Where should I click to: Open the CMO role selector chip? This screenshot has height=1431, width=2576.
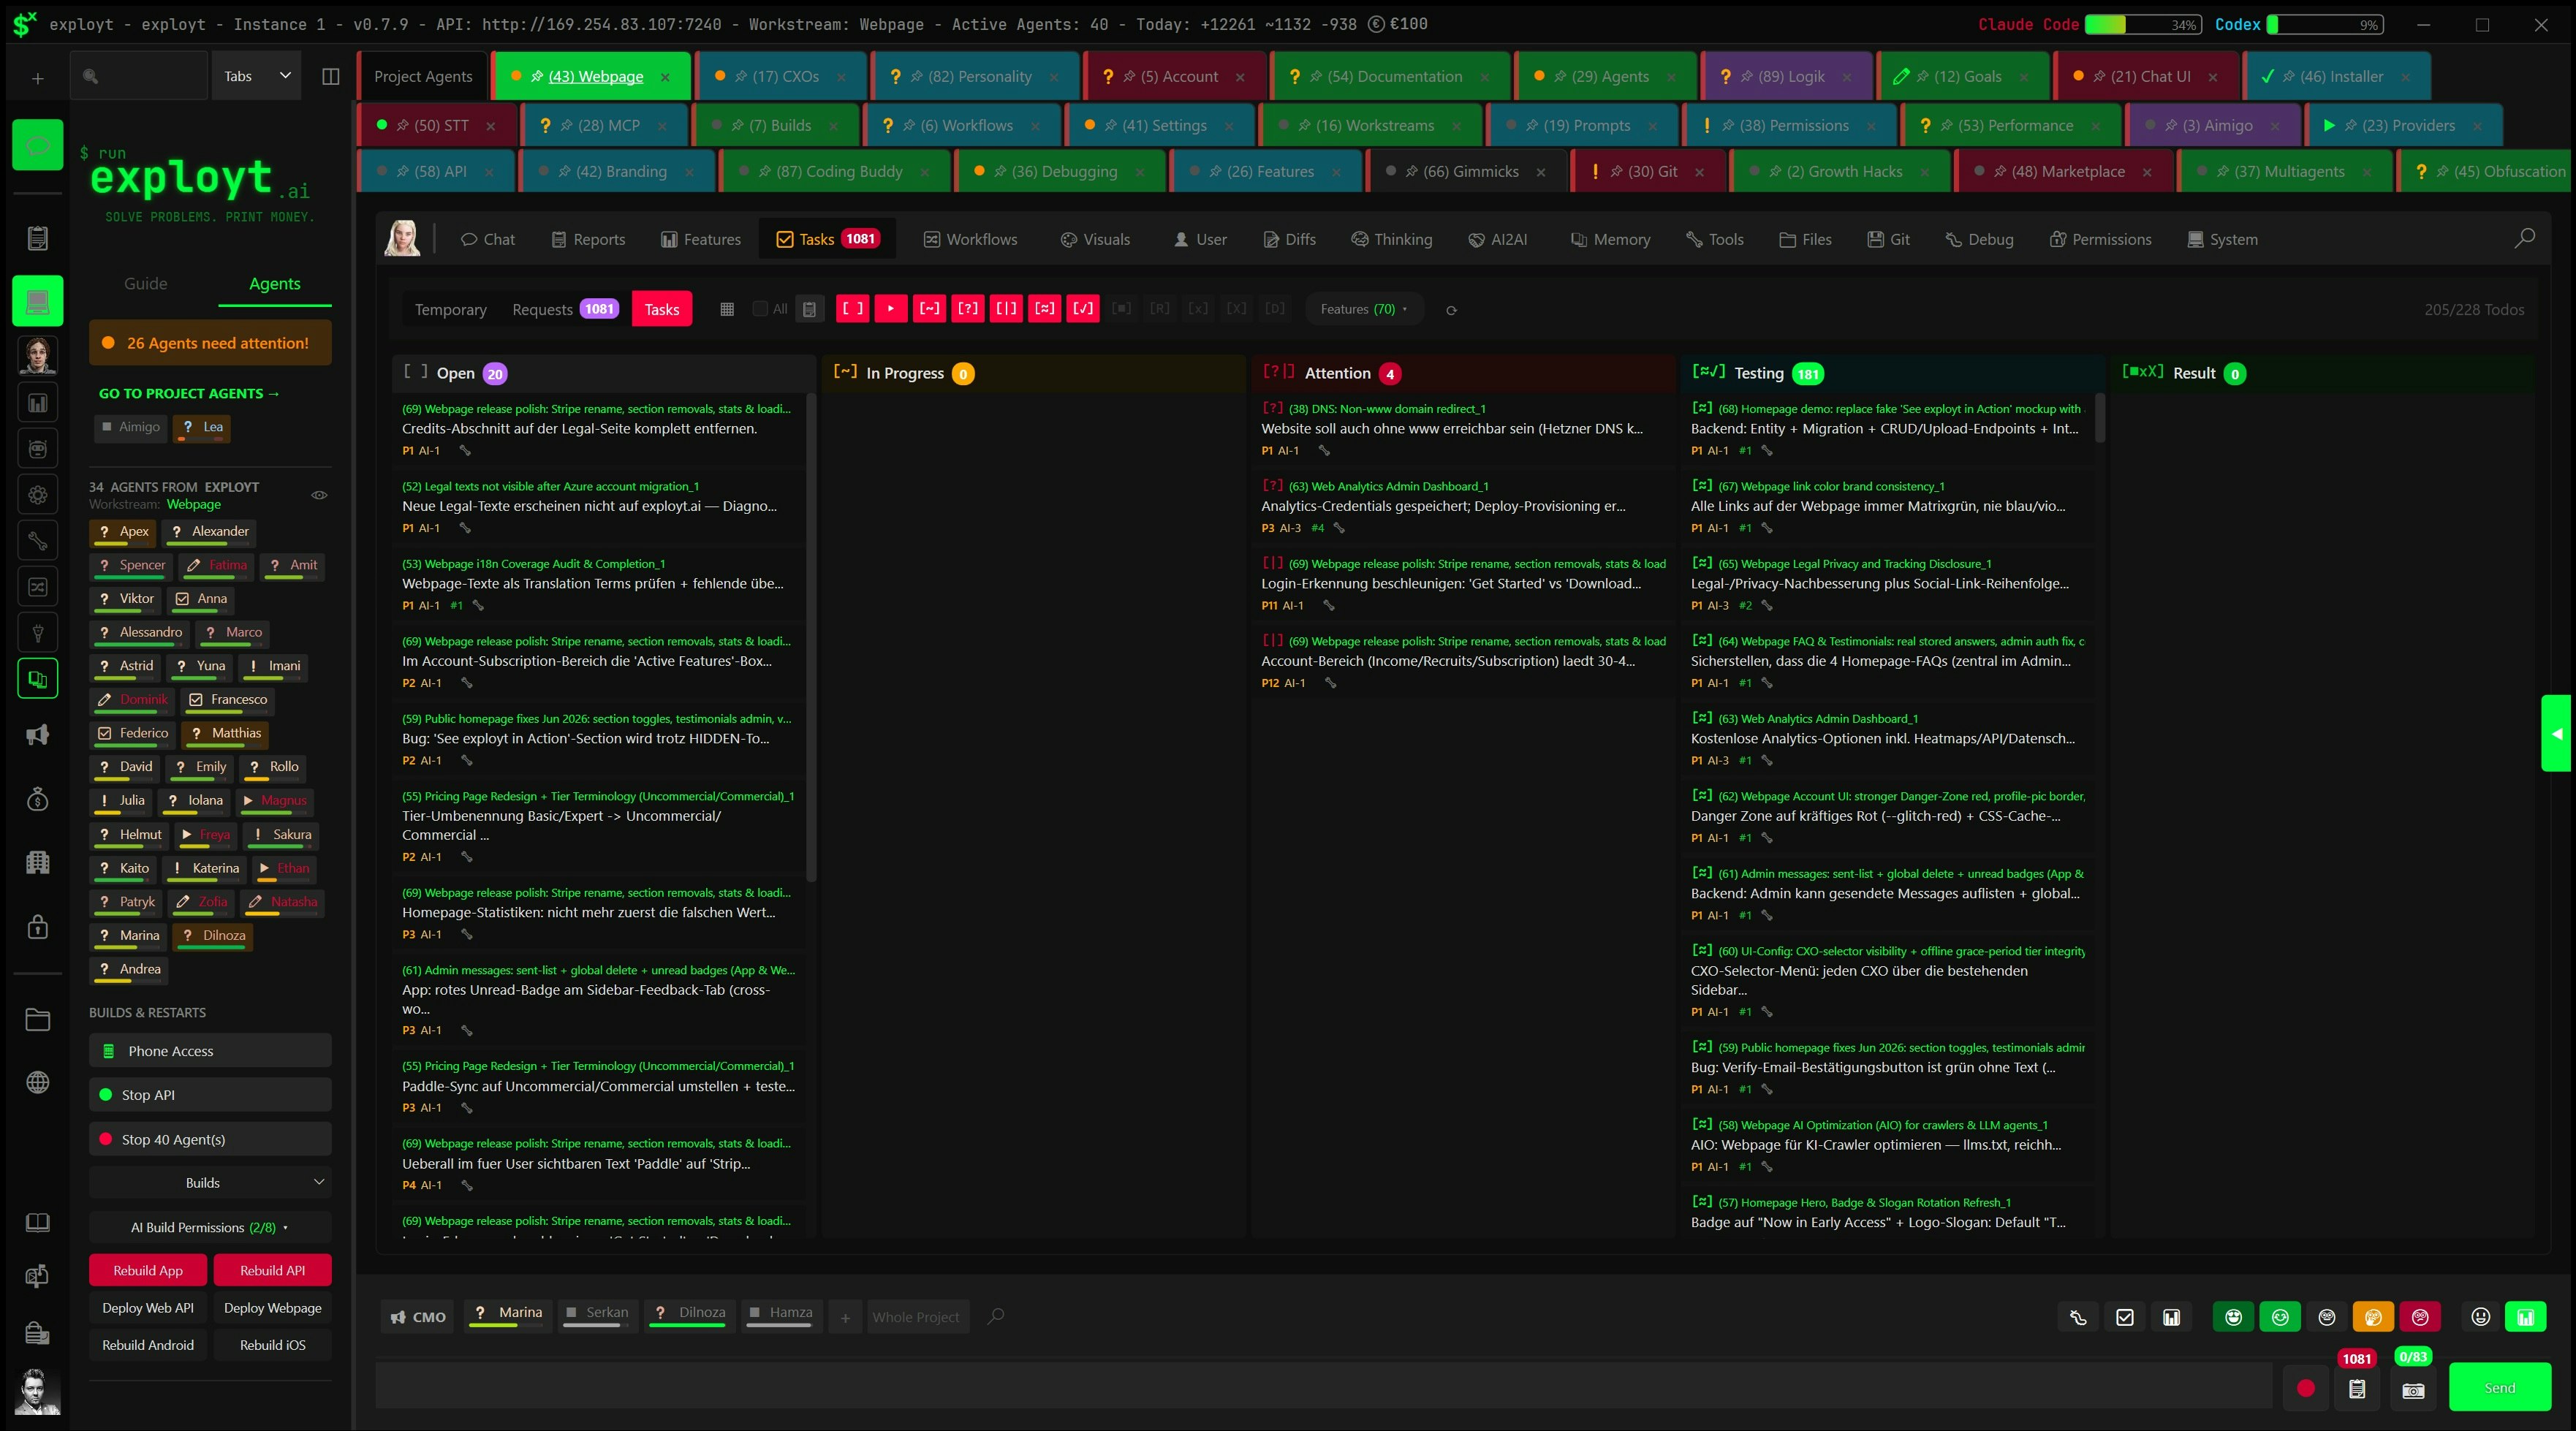(x=418, y=1317)
